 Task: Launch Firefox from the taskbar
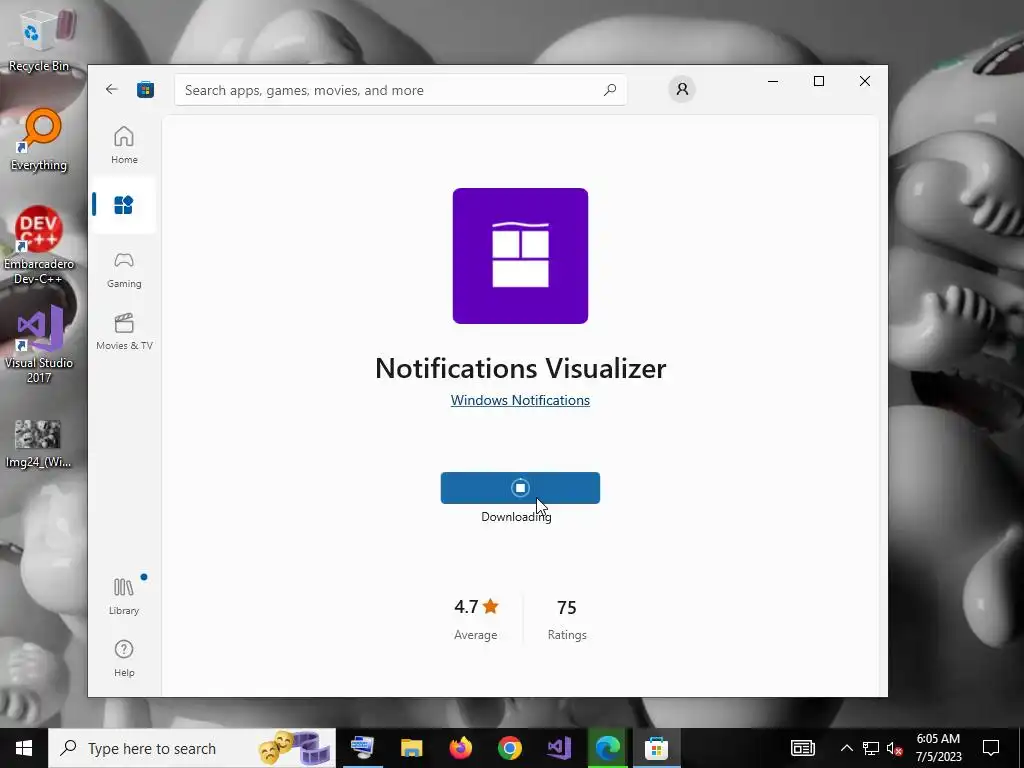[x=460, y=748]
